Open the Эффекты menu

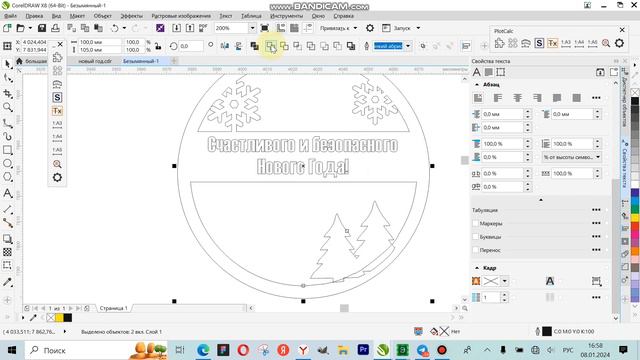(131, 16)
